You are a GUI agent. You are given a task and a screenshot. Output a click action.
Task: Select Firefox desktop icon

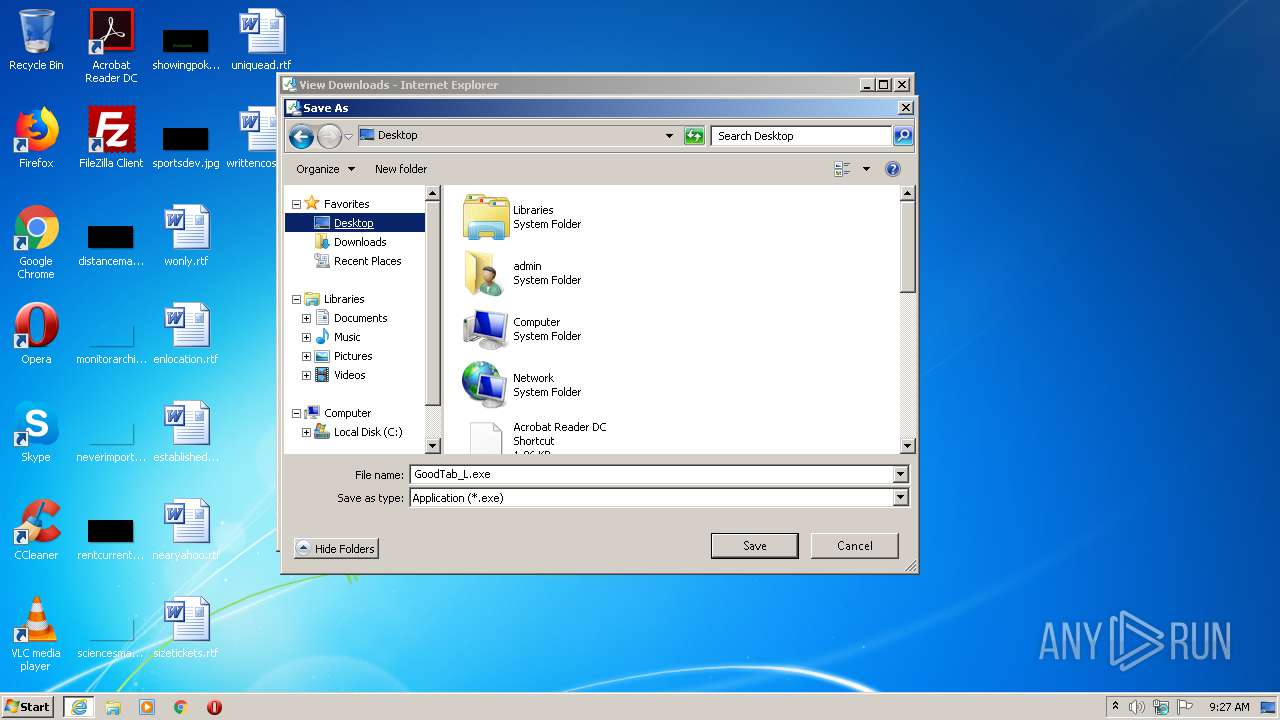click(36, 138)
